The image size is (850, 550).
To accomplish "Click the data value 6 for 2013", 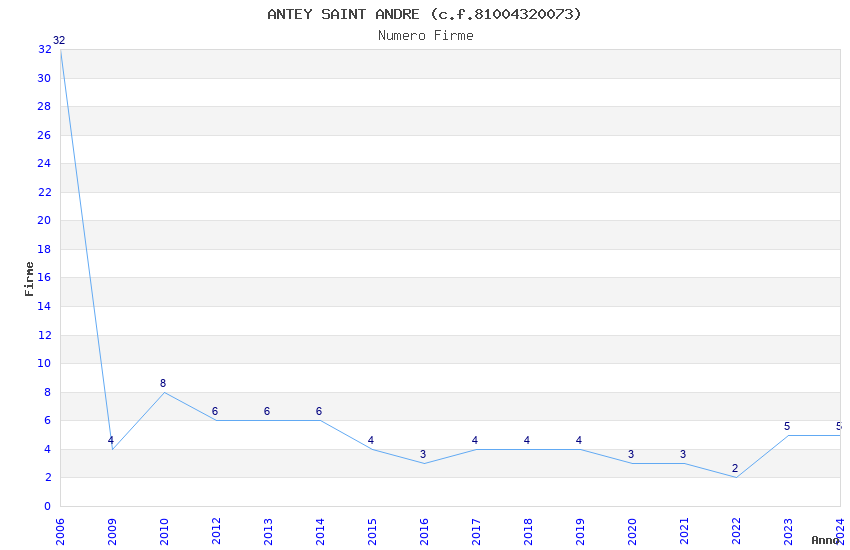I will click(267, 411).
